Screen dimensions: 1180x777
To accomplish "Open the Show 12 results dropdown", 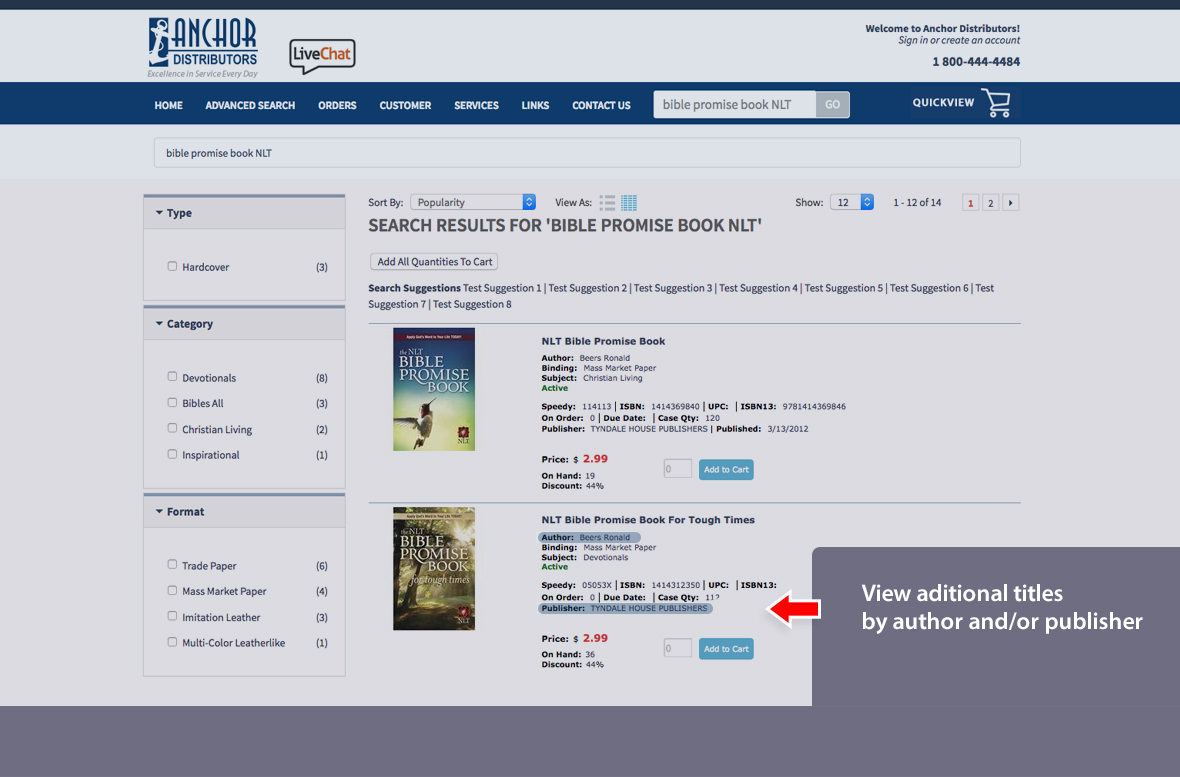I will (x=852, y=202).
